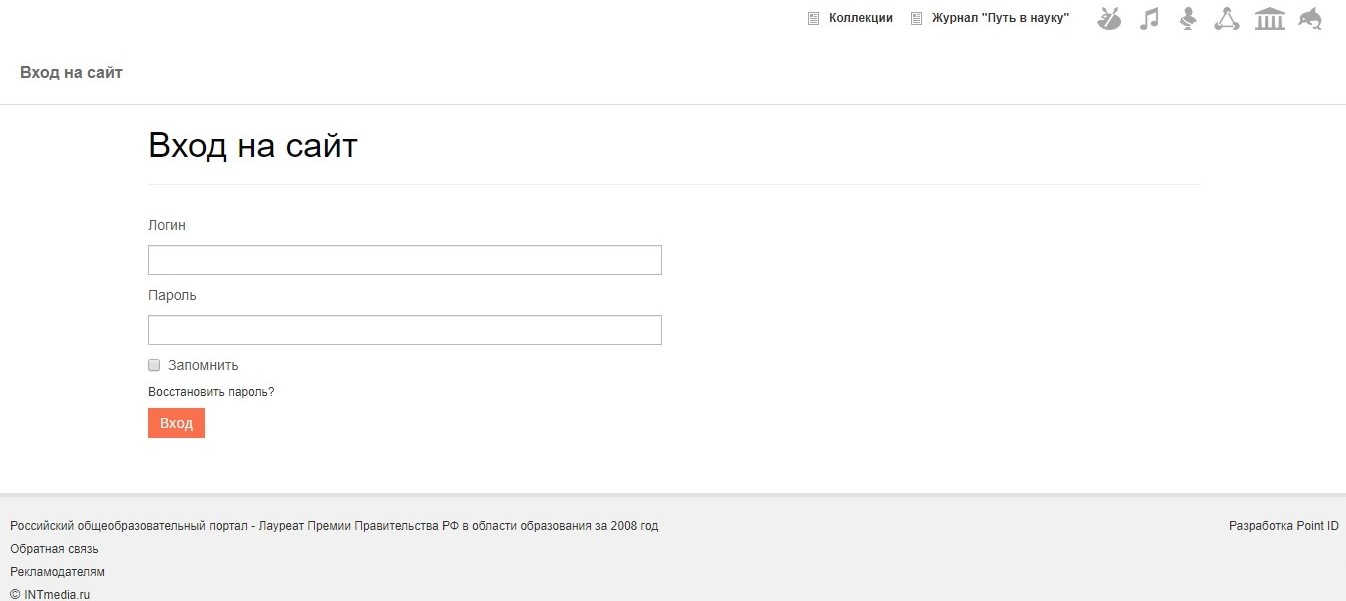Open the Обратная связь footer link
This screenshot has width=1346, height=601.
tap(54, 549)
